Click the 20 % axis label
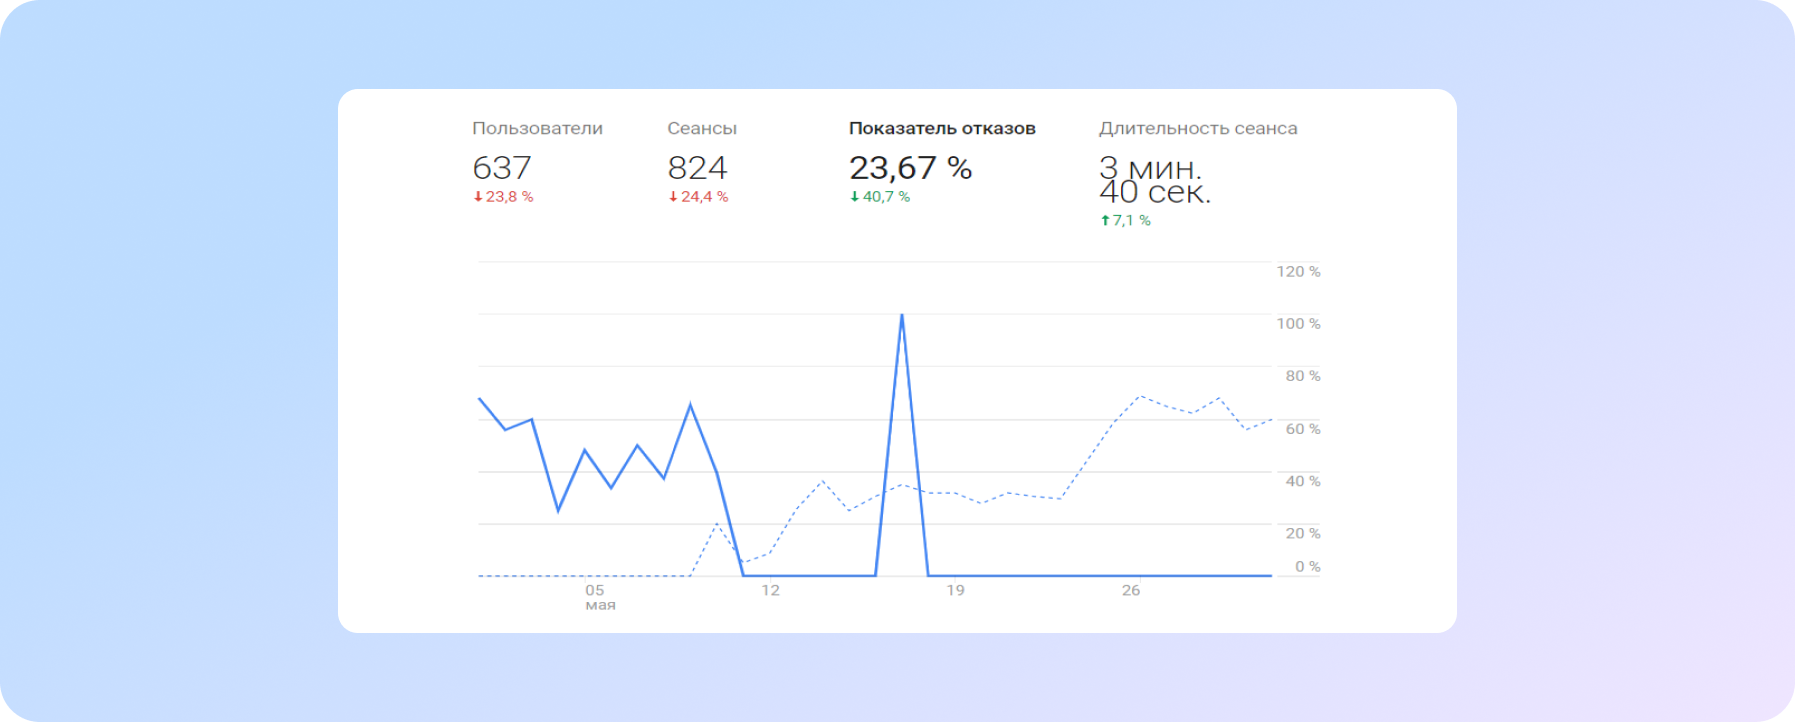Screen dimensions: 1795x722 tap(1303, 533)
